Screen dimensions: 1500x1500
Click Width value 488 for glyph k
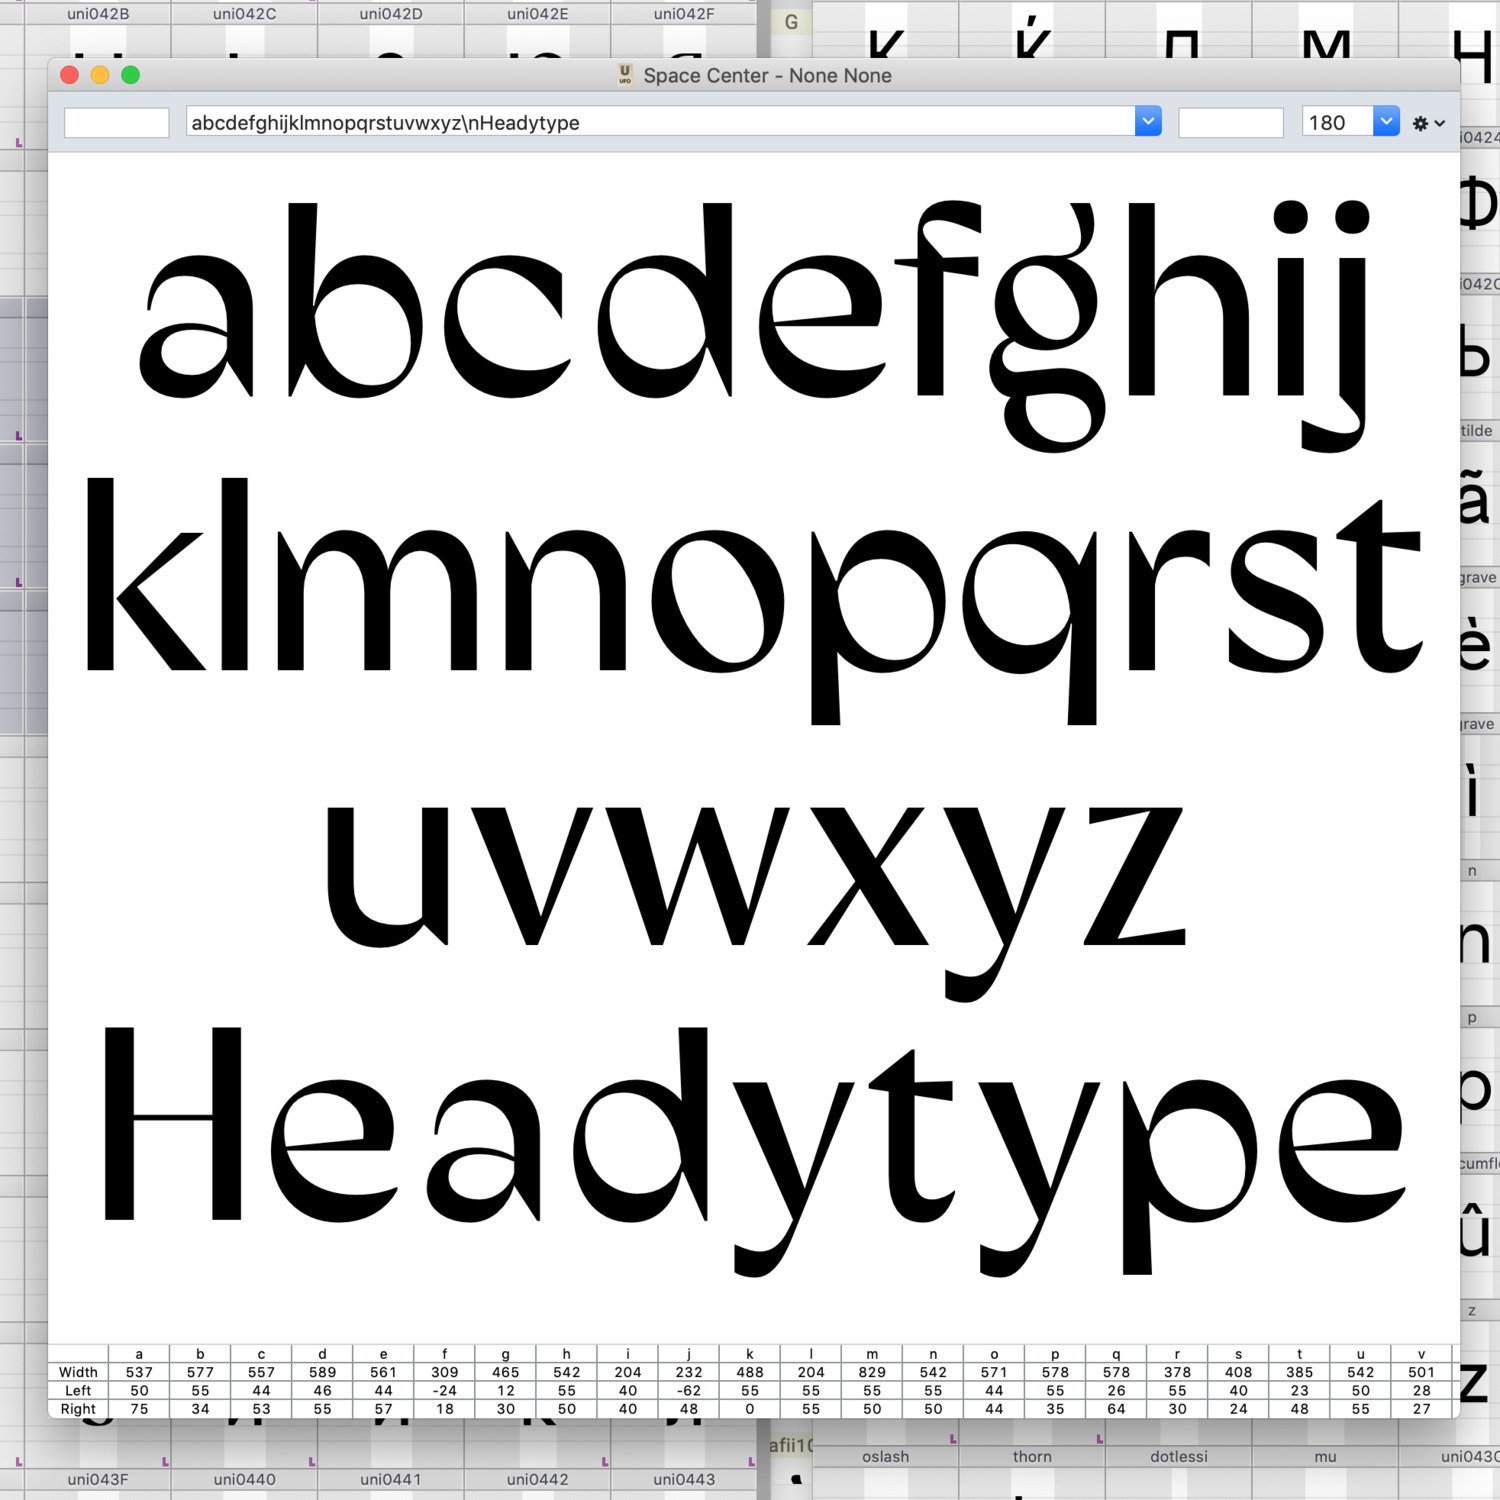750,1372
